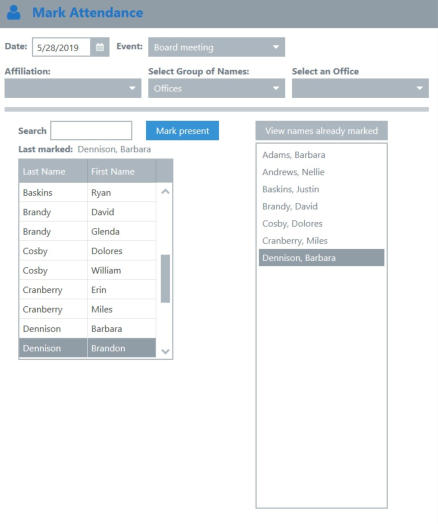Open the Select Group of Names dropdown
Viewport: 438px width, 524px height.
click(216, 88)
